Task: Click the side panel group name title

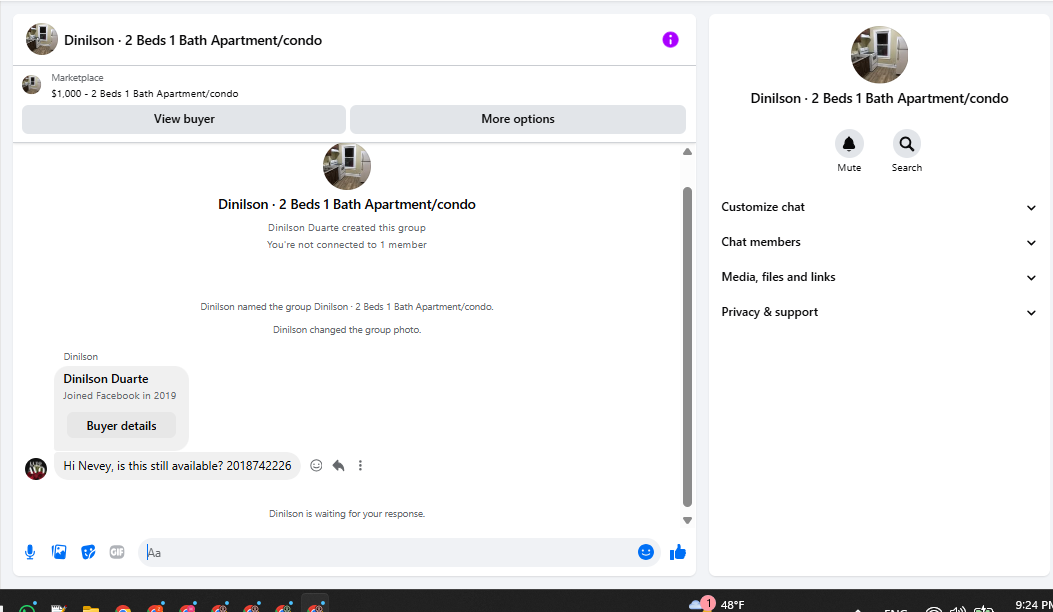Action: pyautogui.click(x=879, y=98)
